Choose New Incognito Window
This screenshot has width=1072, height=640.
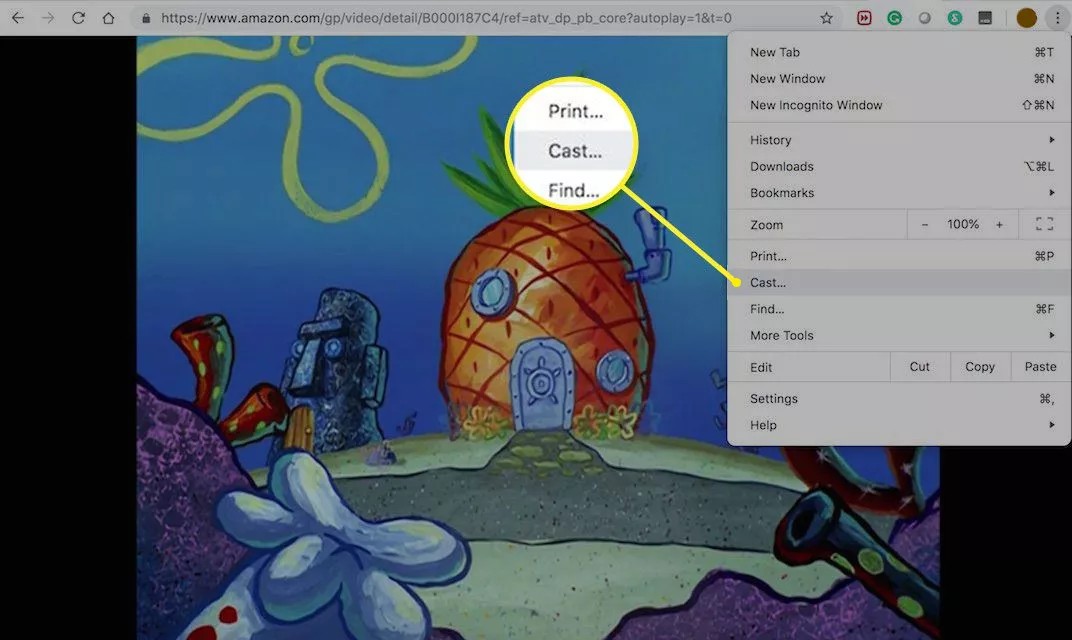pos(816,105)
